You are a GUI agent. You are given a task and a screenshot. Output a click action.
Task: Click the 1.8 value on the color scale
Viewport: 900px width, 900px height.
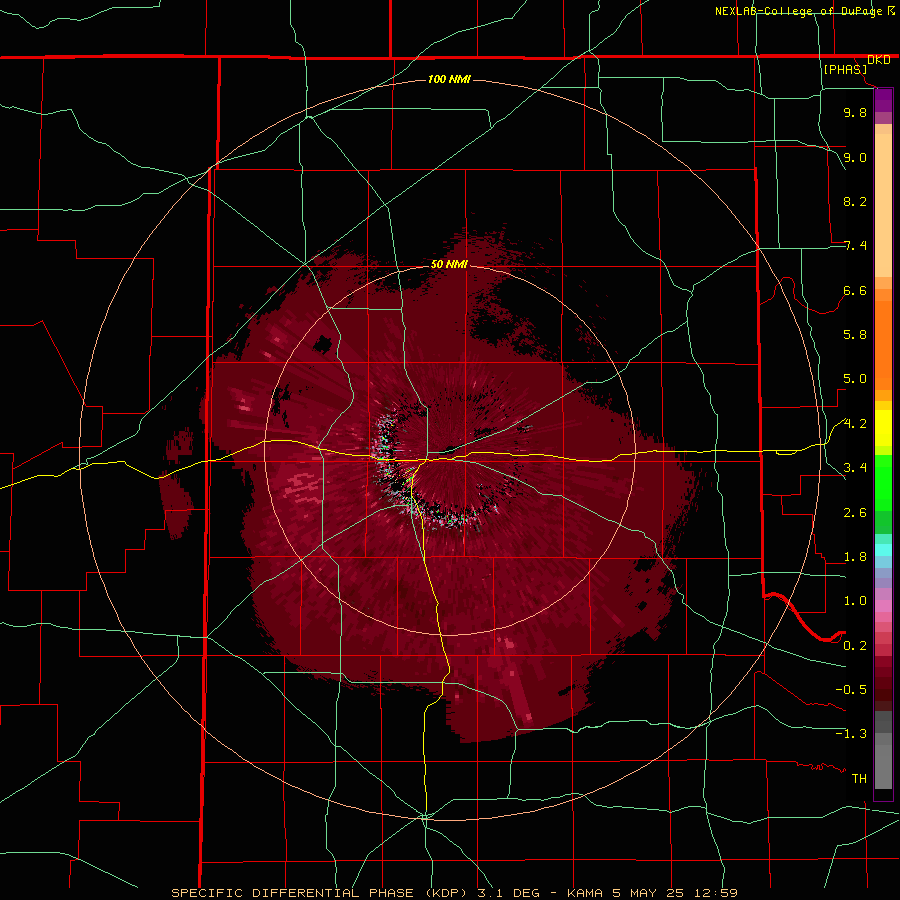pyautogui.click(x=855, y=557)
